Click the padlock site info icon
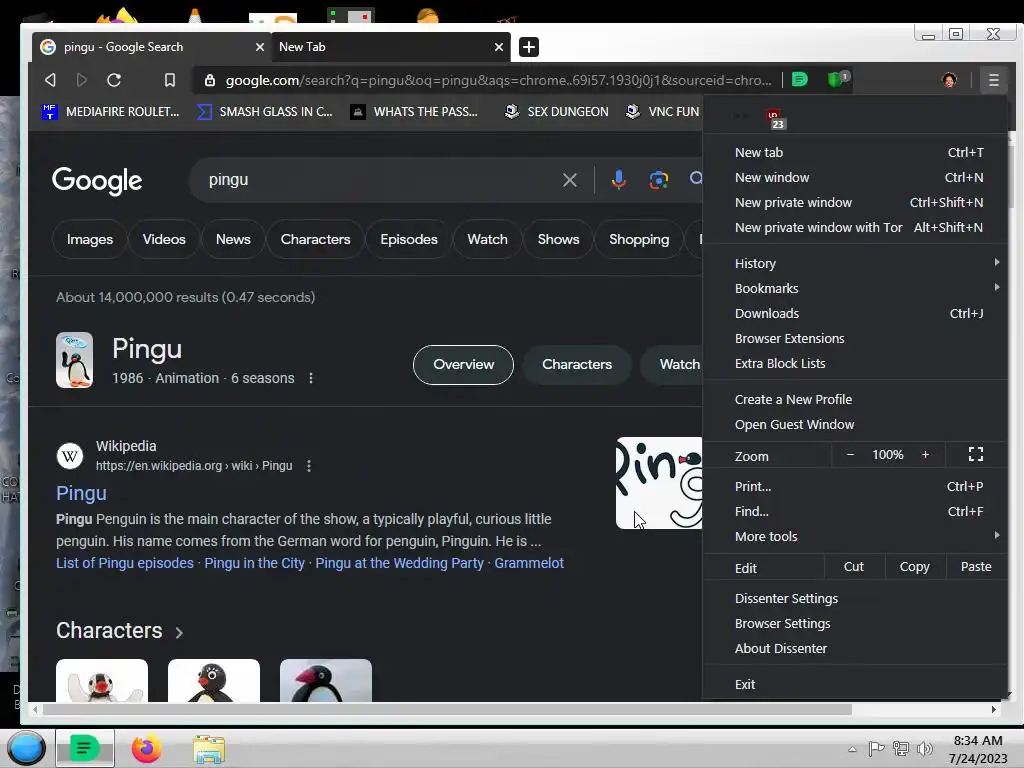 pyautogui.click(x=210, y=80)
